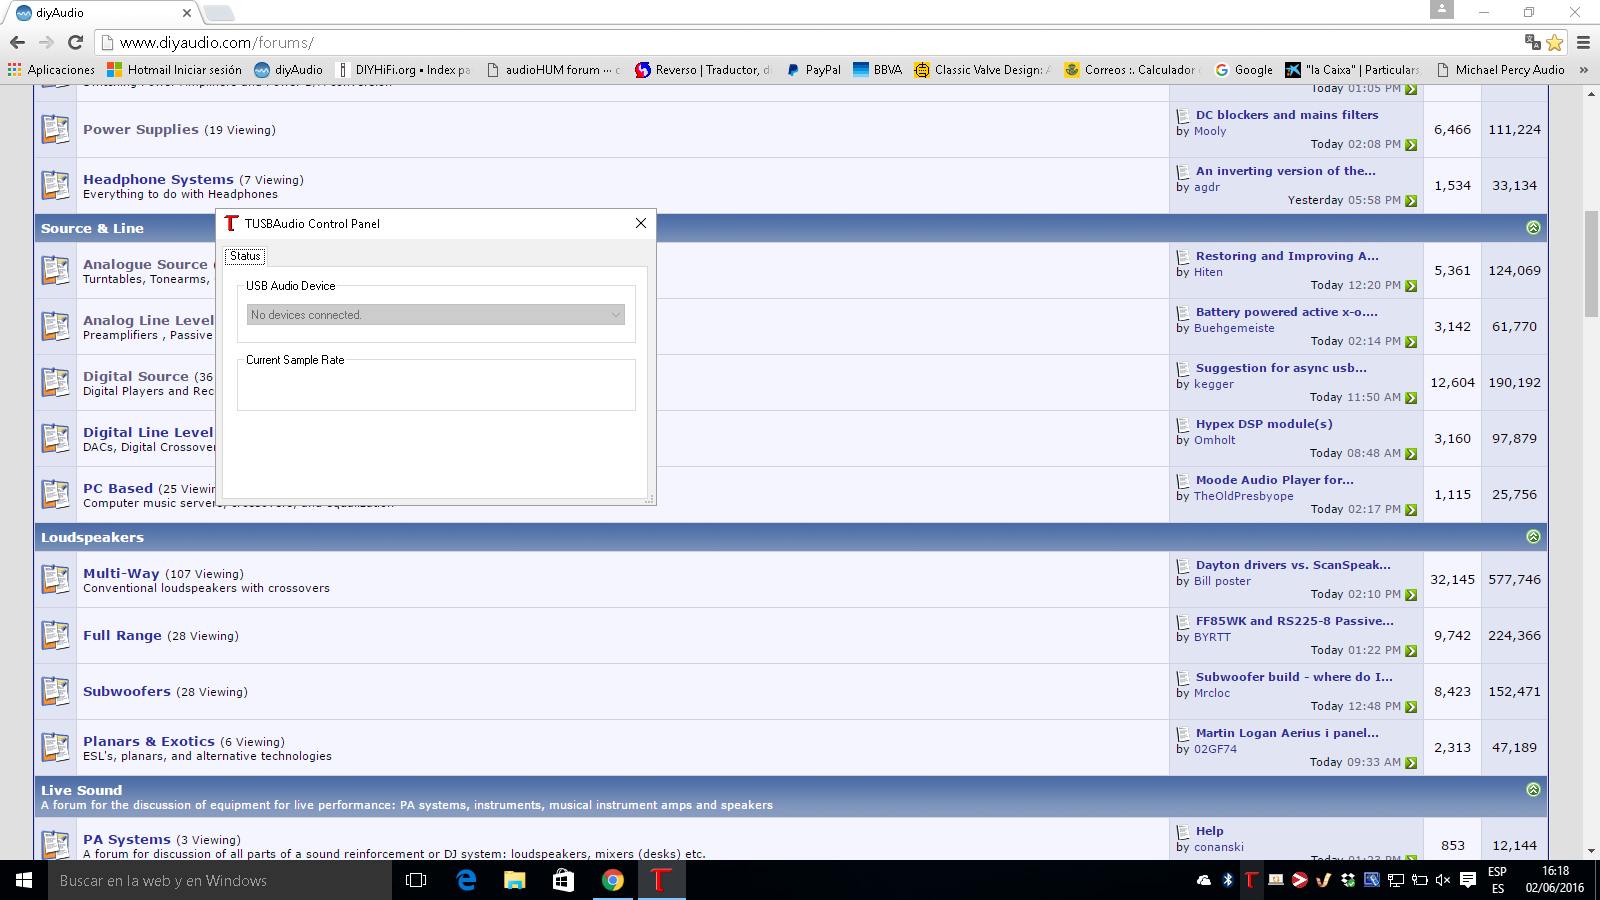Click the Headphone Systems forum icon
This screenshot has height=900, width=1600.
pos(55,185)
